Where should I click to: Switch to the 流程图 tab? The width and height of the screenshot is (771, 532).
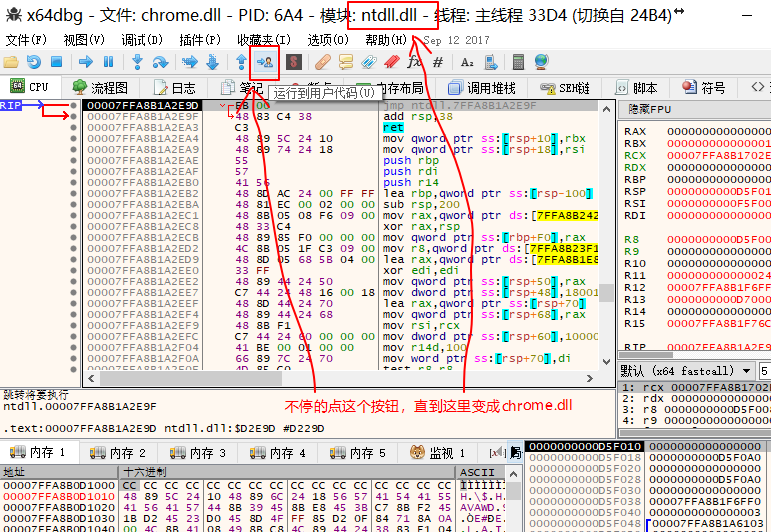(x=100, y=88)
